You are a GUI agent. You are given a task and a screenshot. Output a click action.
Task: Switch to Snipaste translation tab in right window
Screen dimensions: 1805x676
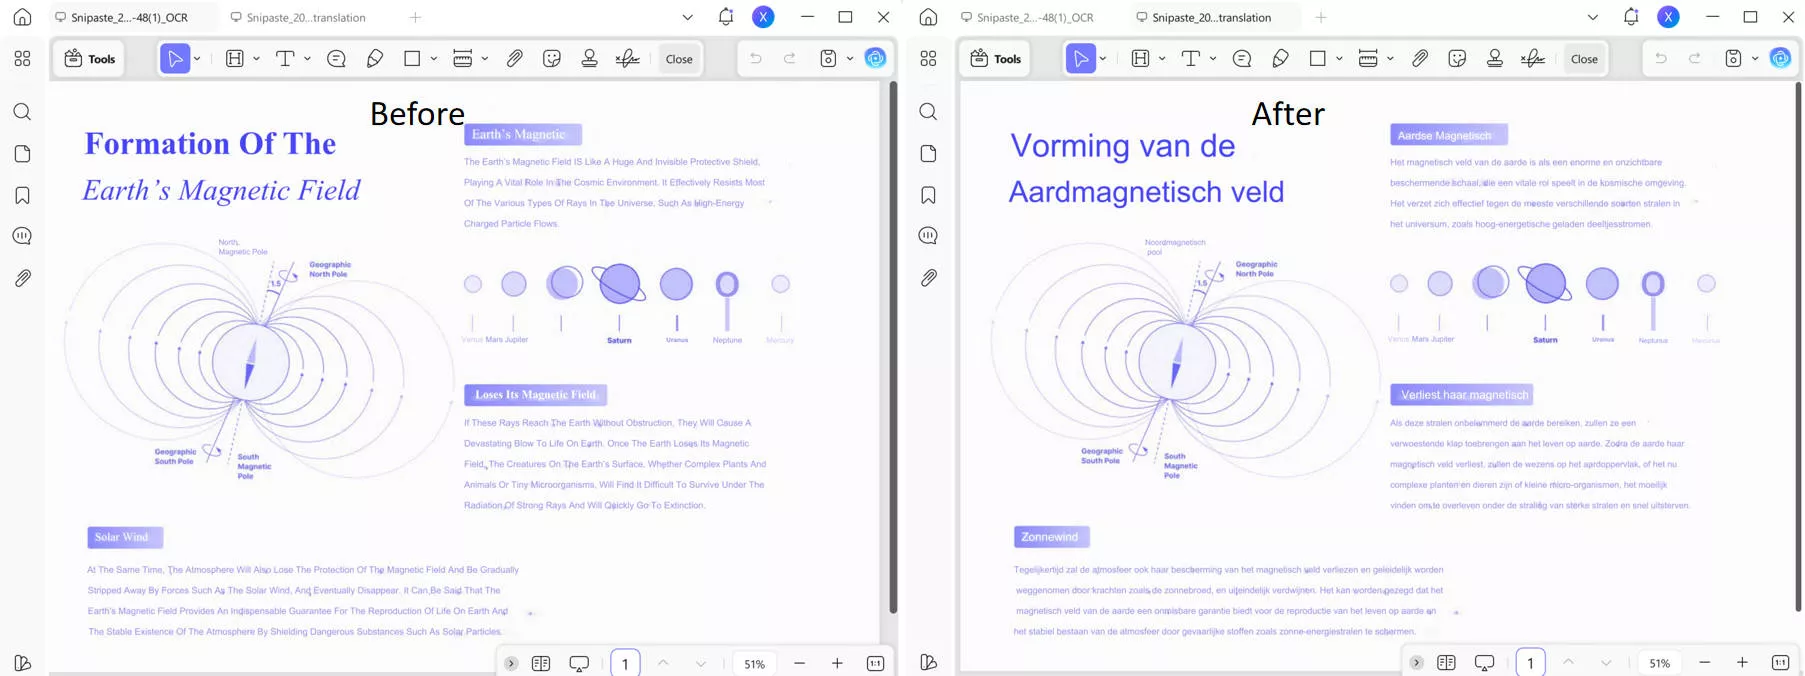coord(1212,17)
